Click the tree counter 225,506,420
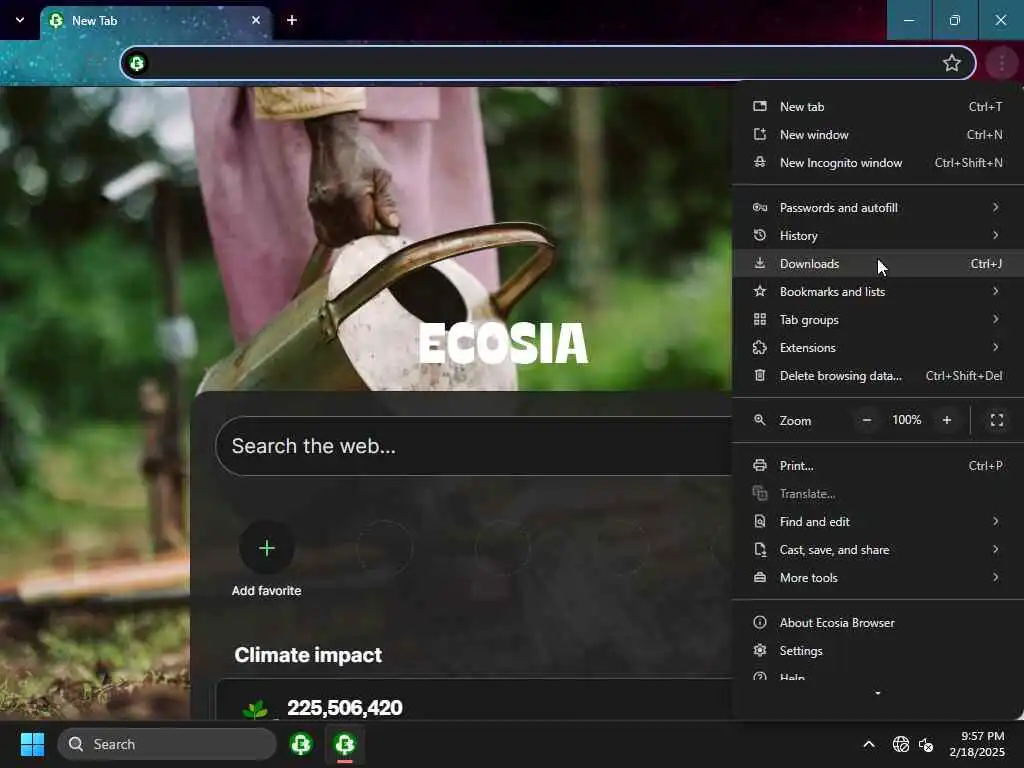 (345, 708)
